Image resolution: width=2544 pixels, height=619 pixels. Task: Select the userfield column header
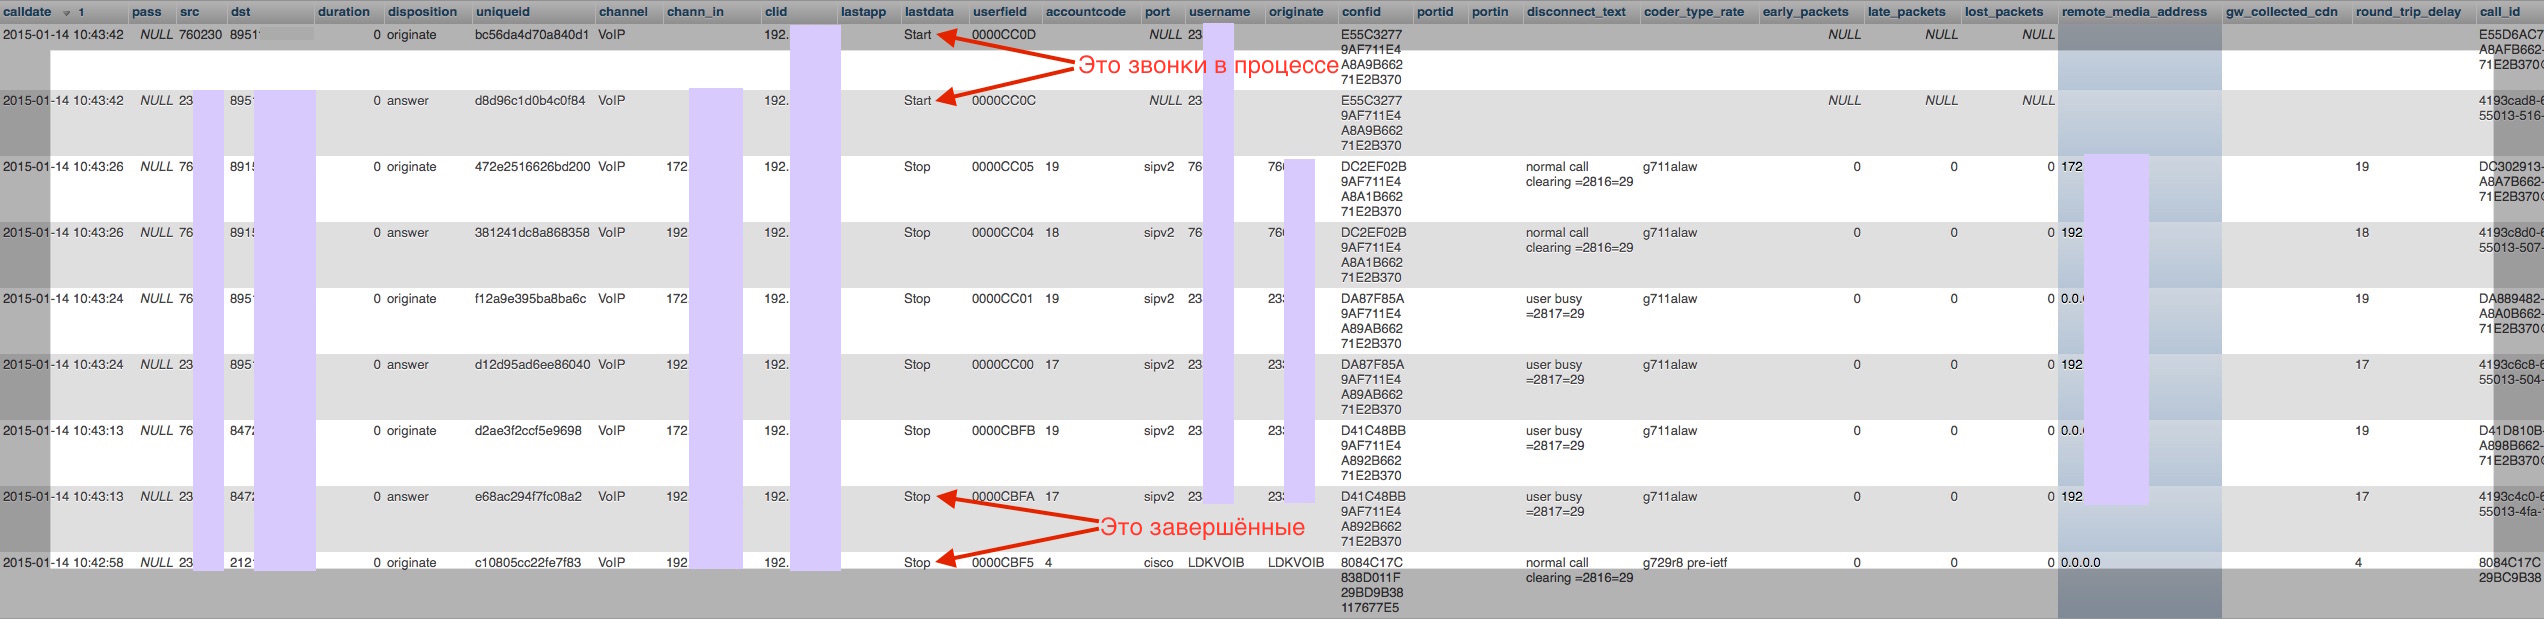tap(1000, 12)
